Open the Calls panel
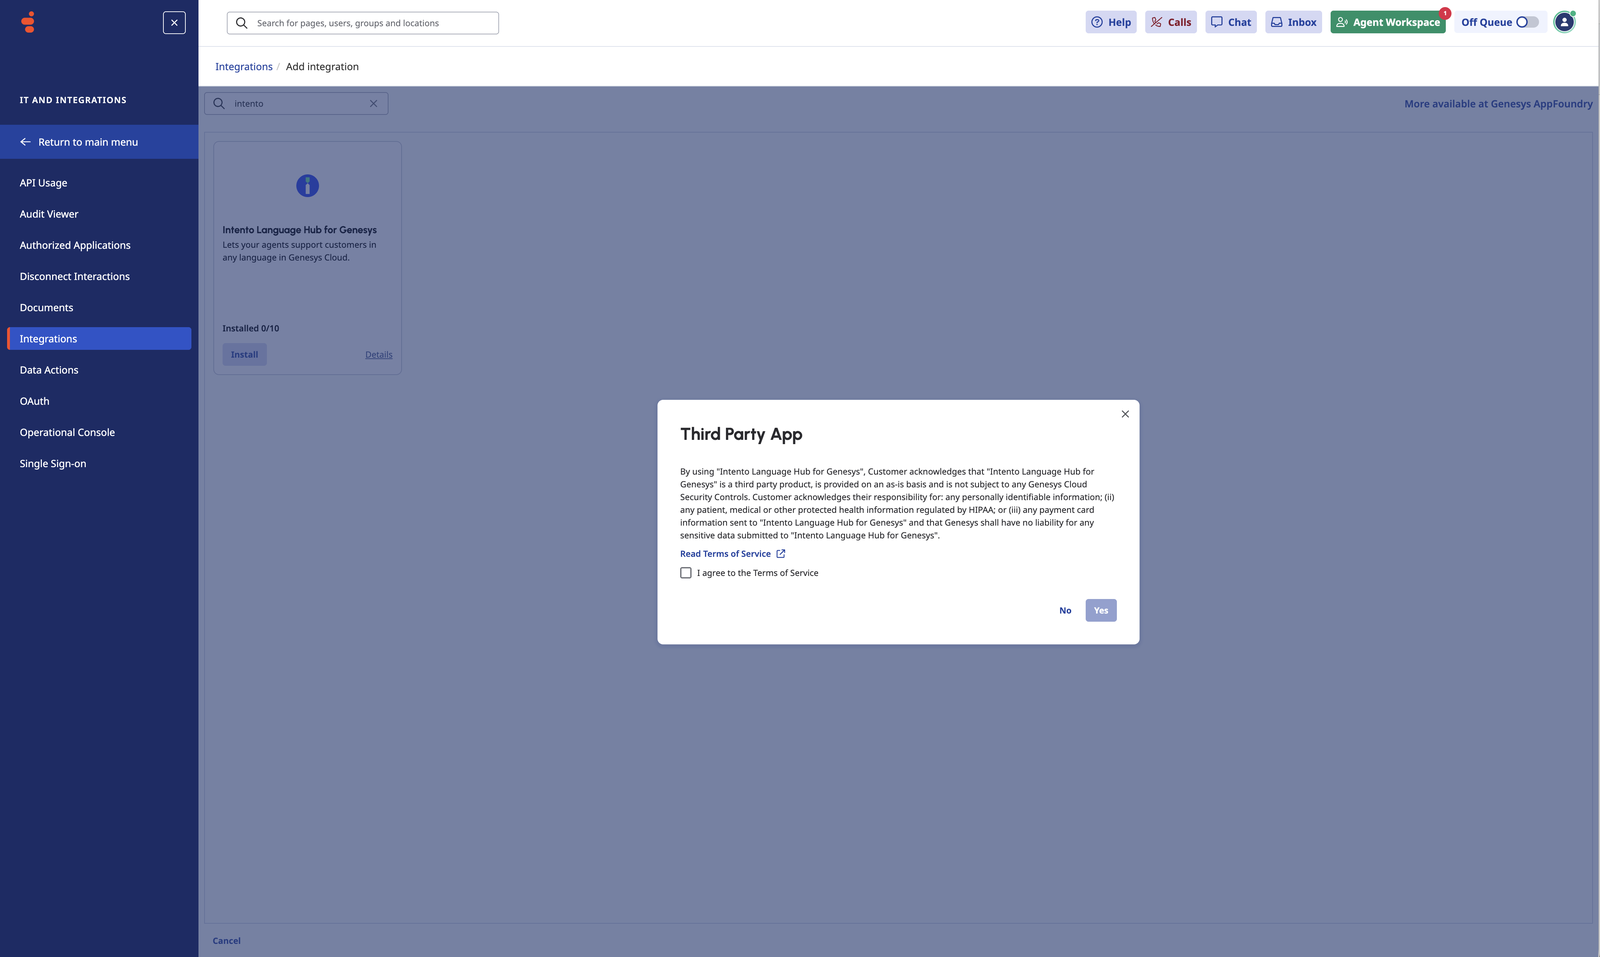1600x957 pixels. pyautogui.click(x=1171, y=22)
